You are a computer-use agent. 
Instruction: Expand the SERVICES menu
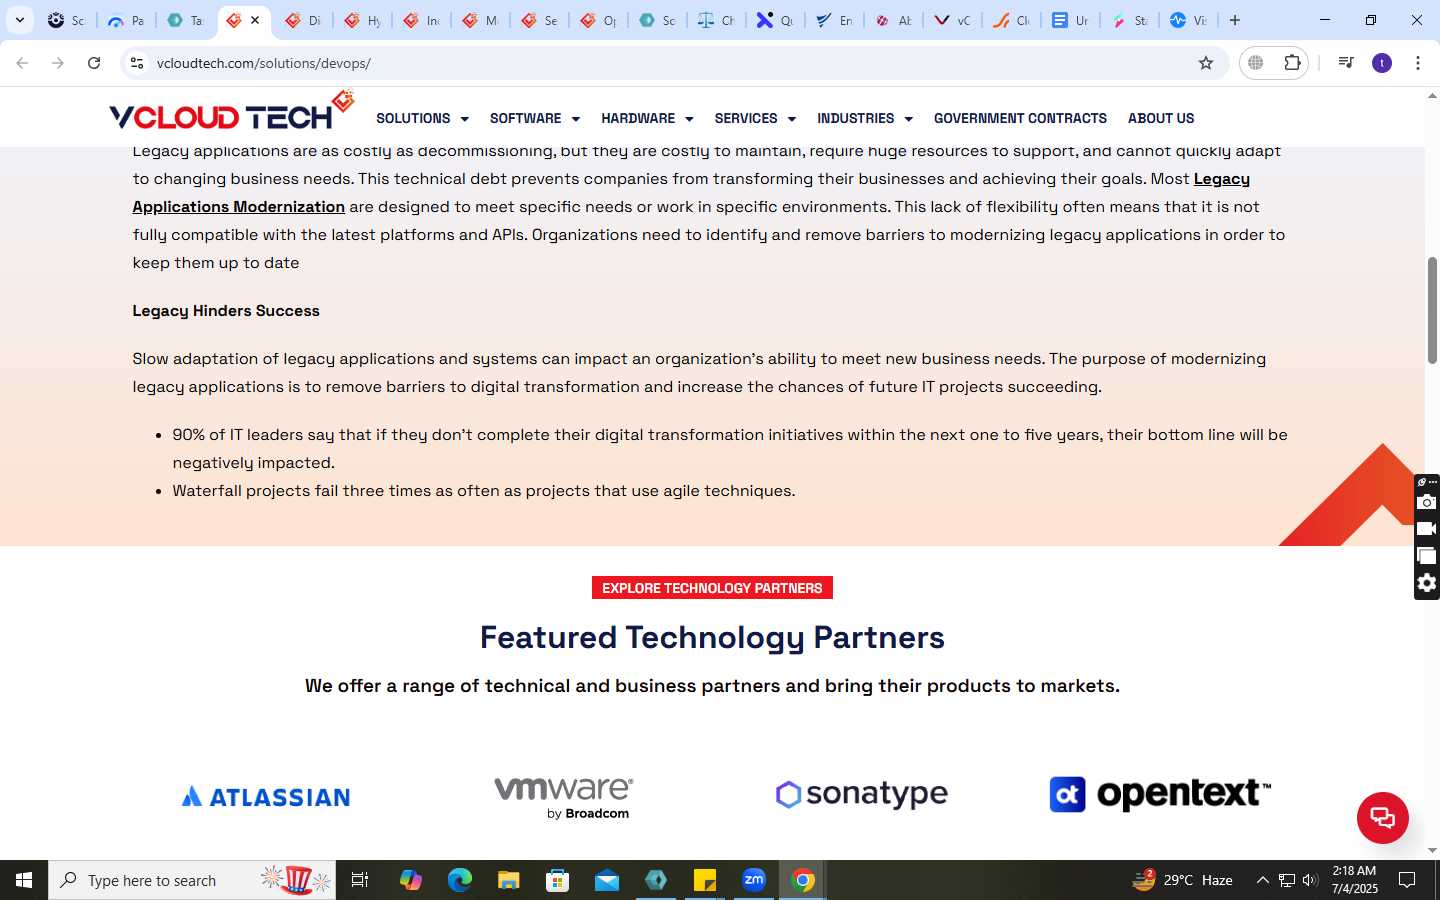tap(755, 118)
